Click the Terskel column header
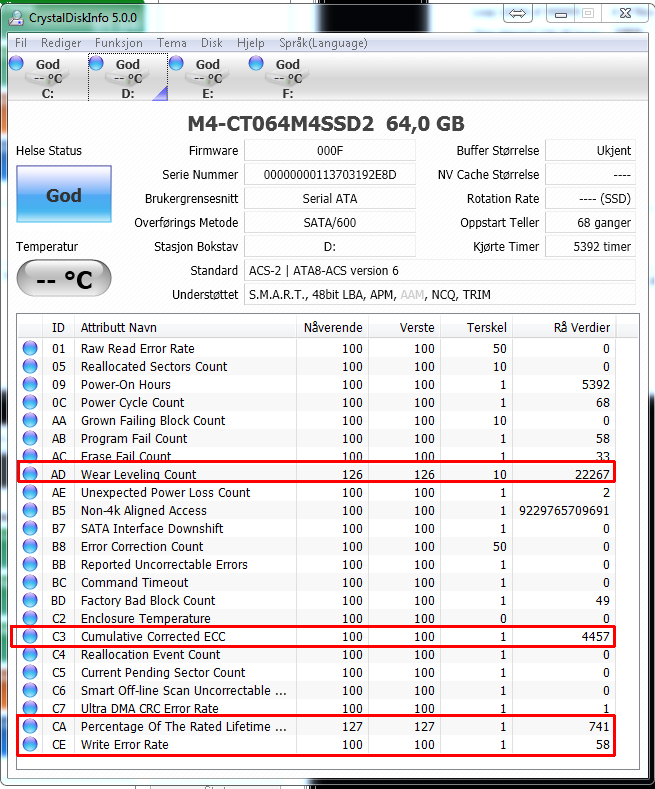The image size is (655, 789). pos(477,328)
